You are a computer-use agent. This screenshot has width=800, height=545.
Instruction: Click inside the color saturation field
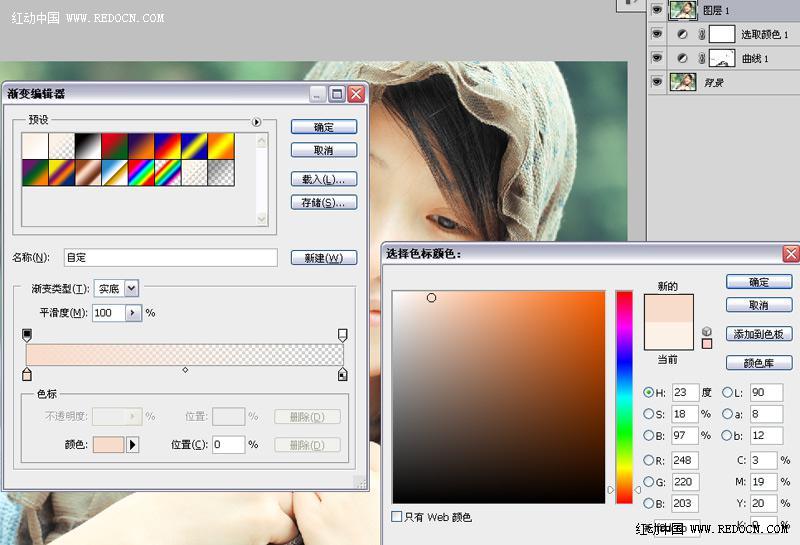click(x=498, y=397)
